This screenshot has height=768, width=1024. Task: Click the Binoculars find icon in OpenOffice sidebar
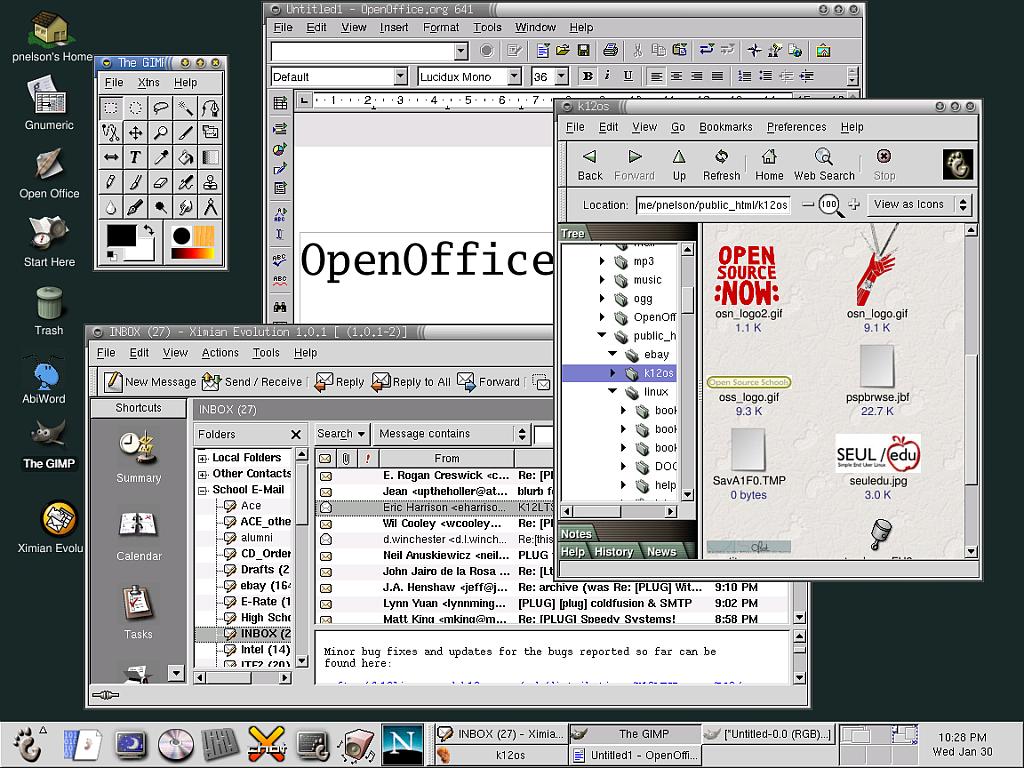click(280, 307)
